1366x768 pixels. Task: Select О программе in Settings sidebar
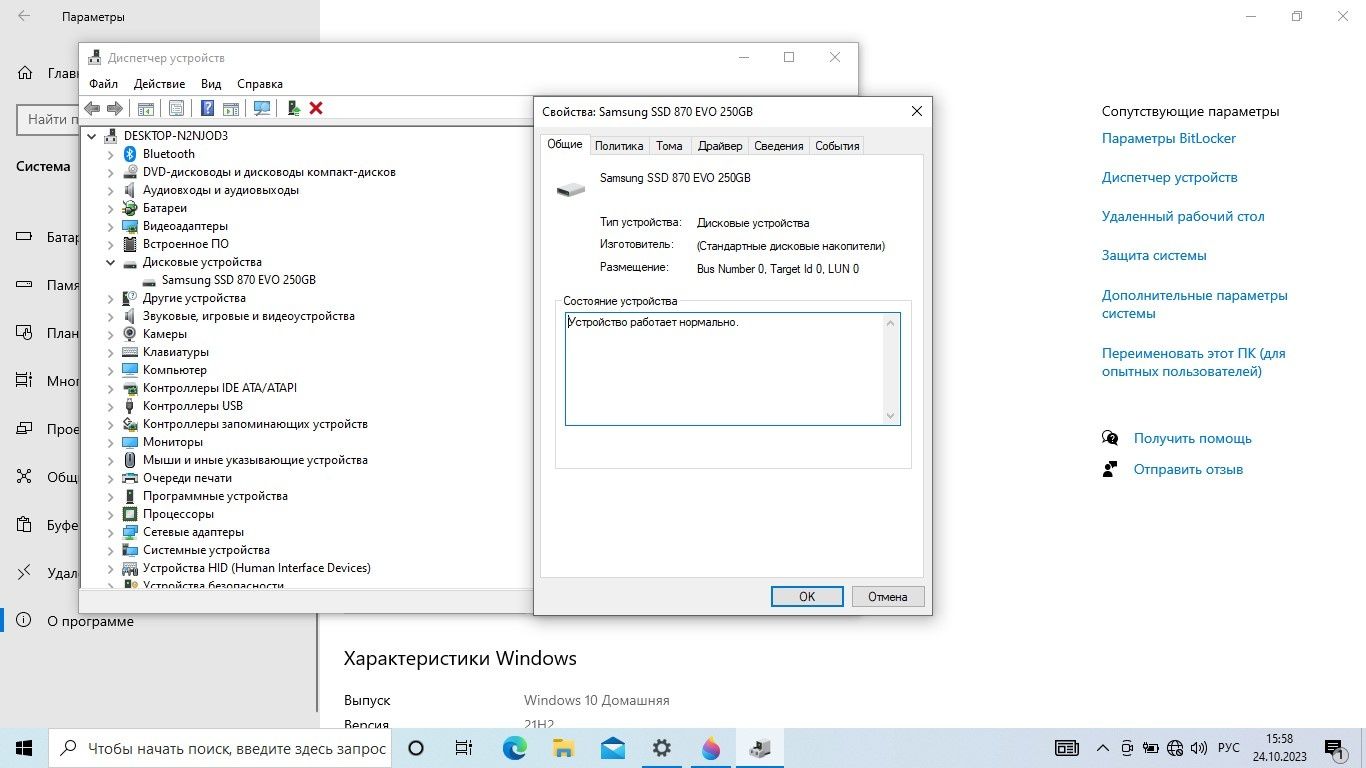[90, 622]
